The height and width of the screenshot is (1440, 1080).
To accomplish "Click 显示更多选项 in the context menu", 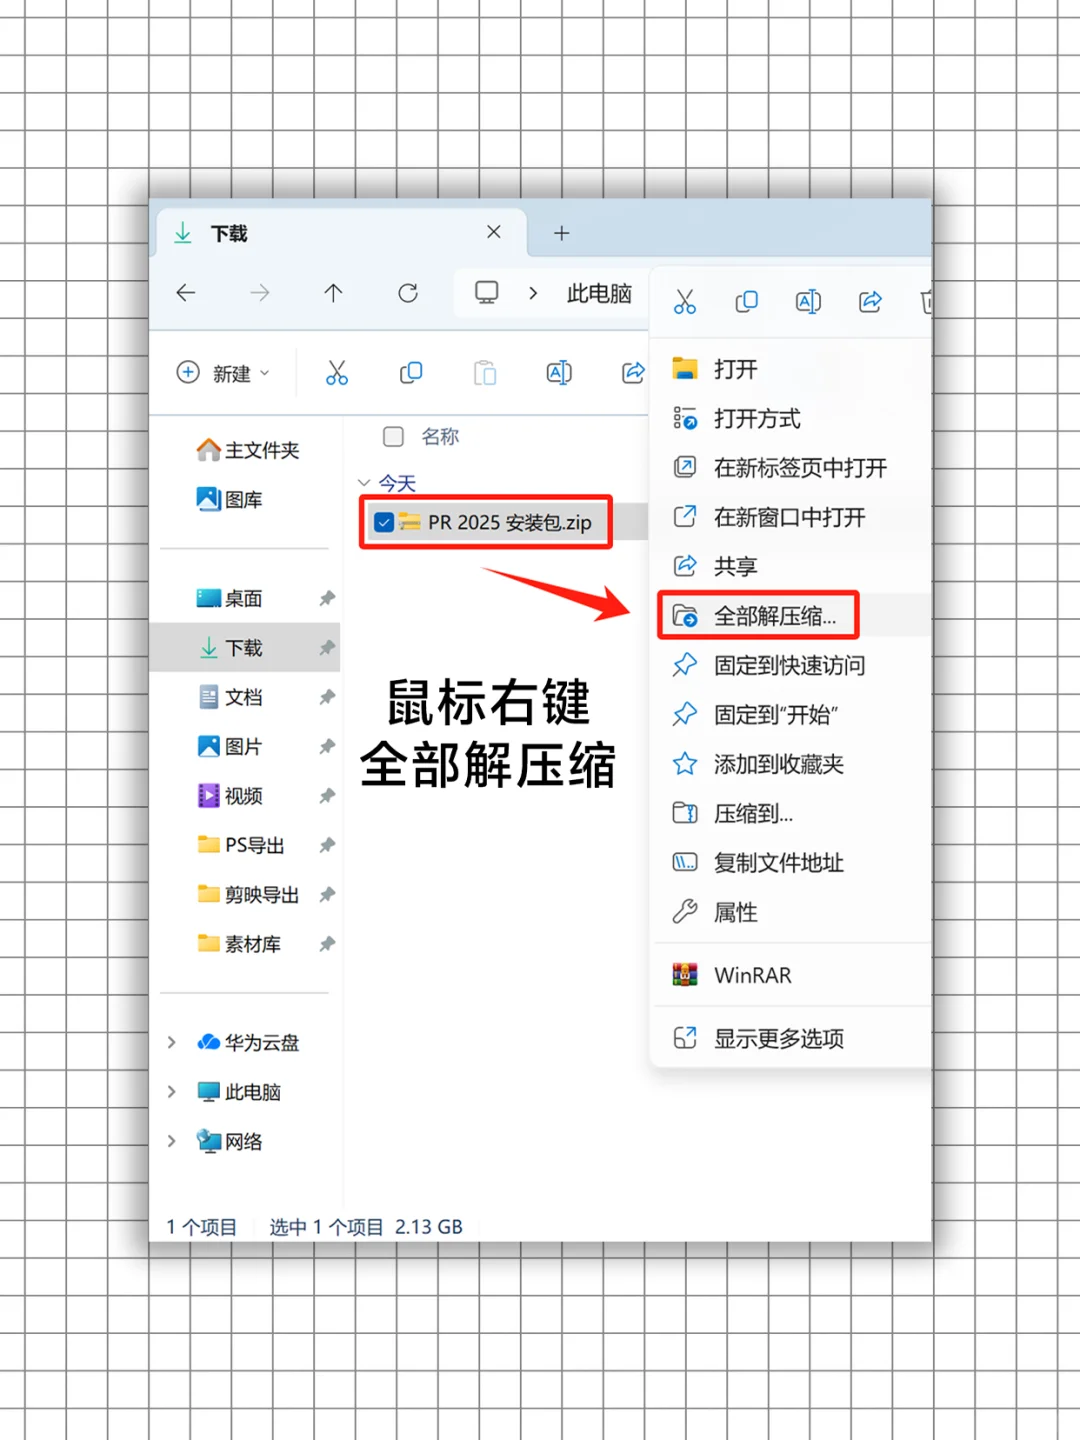I will pyautogui.click(x=779, y=1038).
